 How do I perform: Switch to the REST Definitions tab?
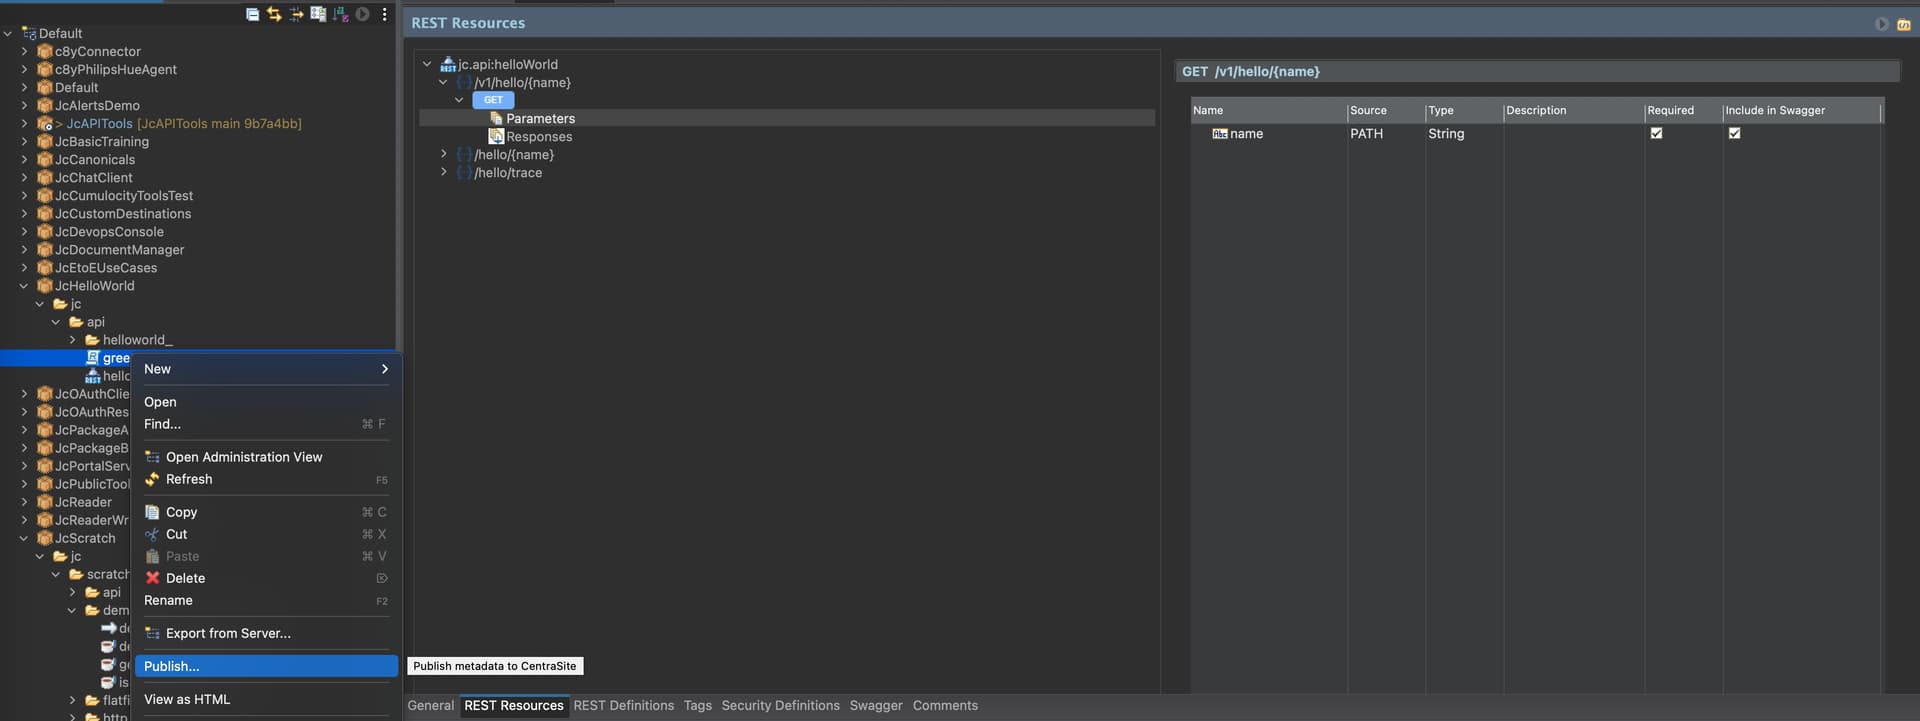[624, 705]
